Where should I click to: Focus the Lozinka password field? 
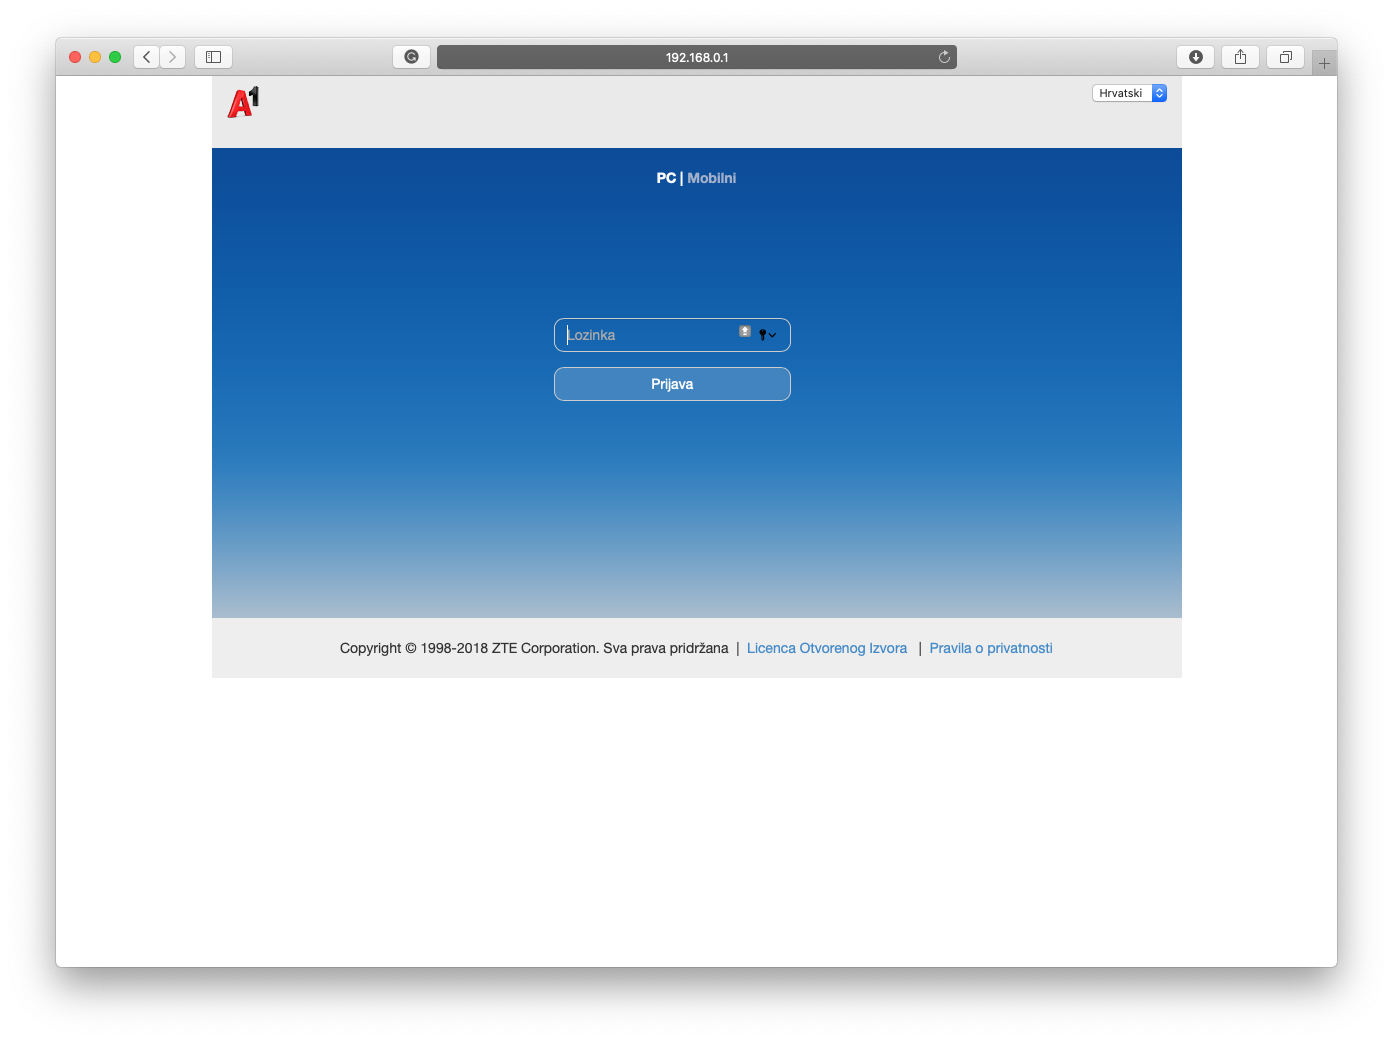[x=645, y=335]
